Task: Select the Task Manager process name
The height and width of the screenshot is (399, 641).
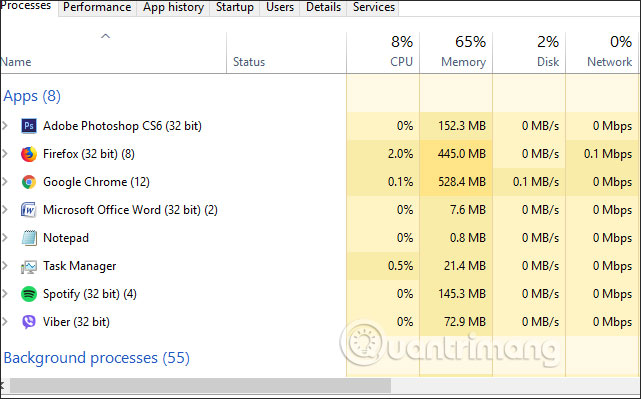Action: pyautogui.click(x=80, y=266)
